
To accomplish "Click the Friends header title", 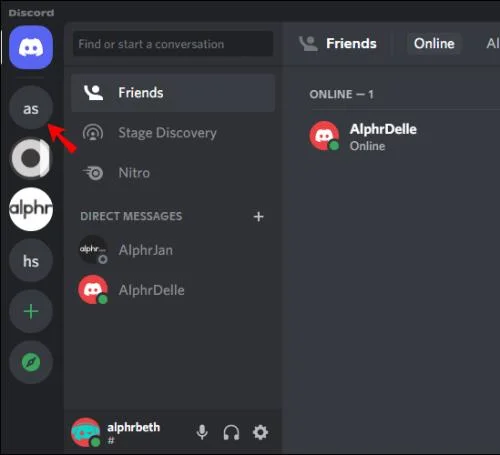I will click(x=351, y=43).
